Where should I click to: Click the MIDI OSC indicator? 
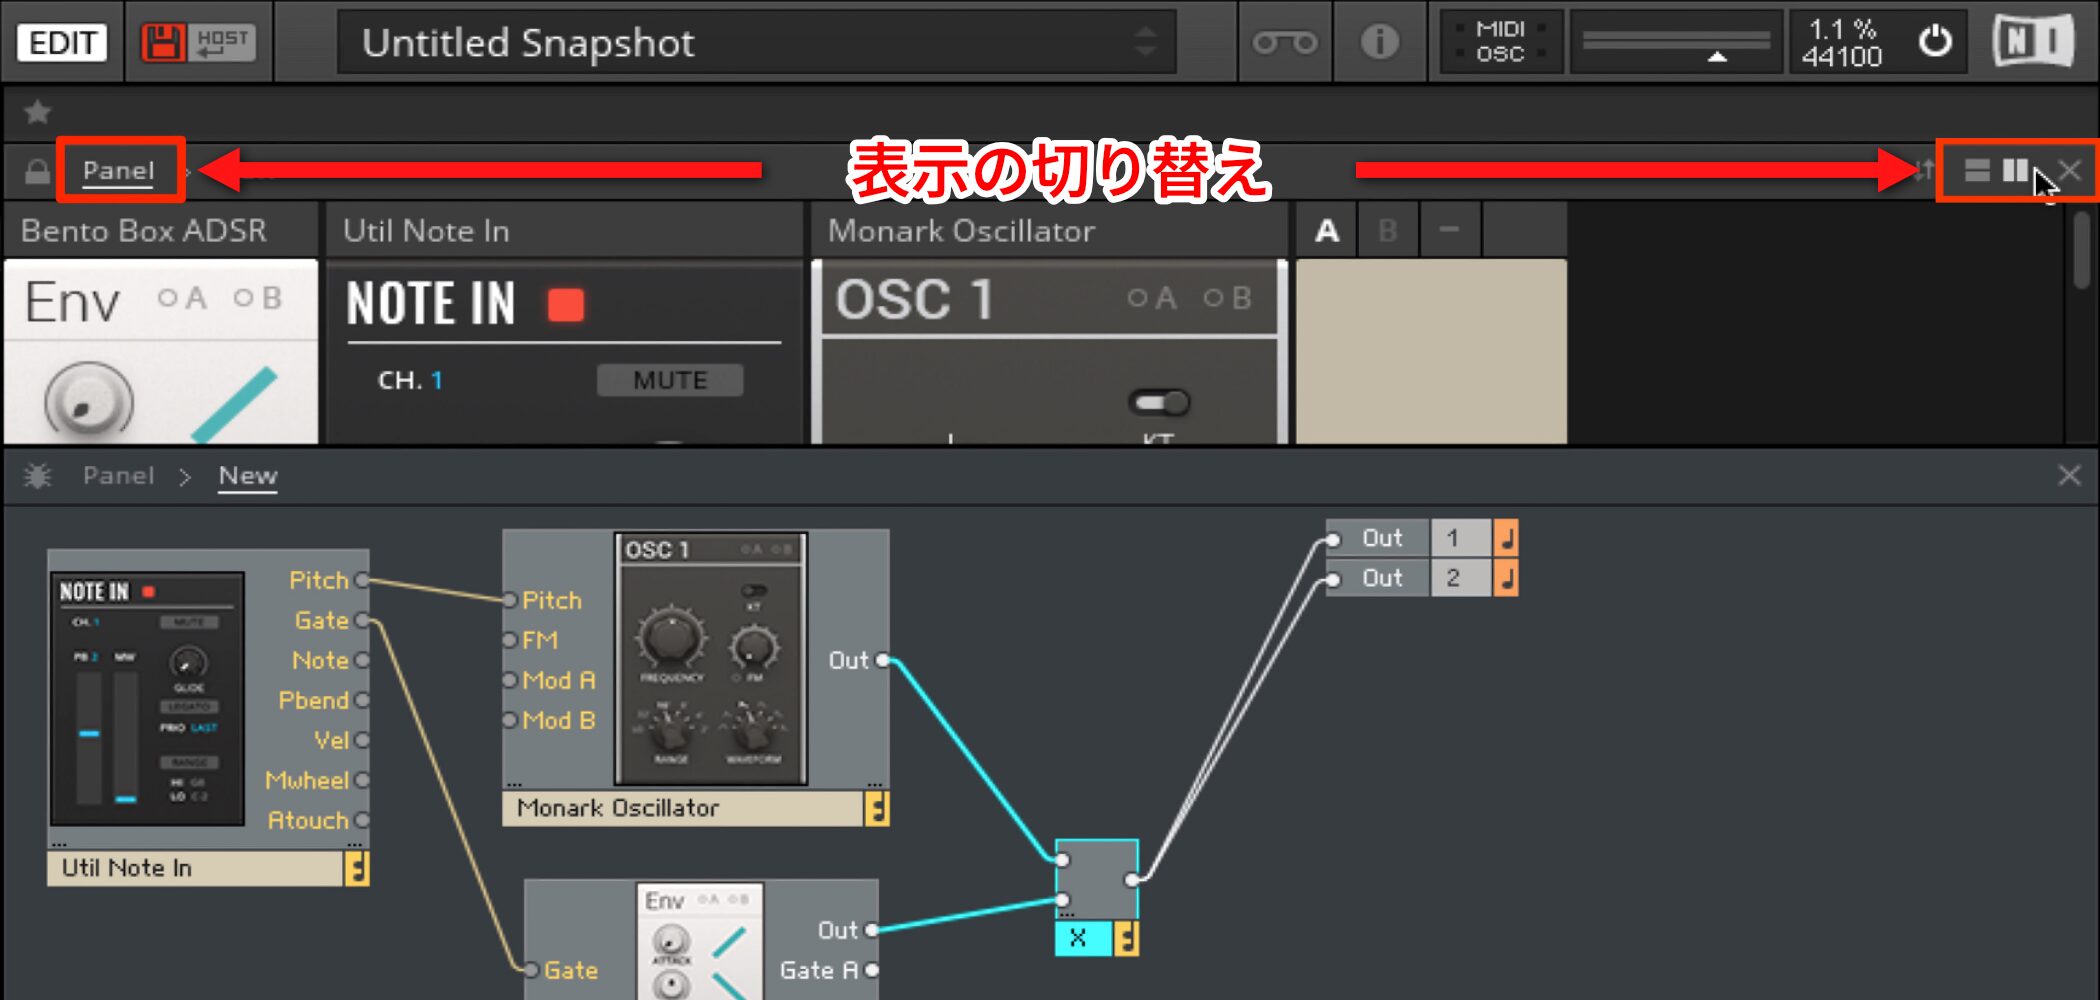pyautogui.click(x=1500, y=42)
